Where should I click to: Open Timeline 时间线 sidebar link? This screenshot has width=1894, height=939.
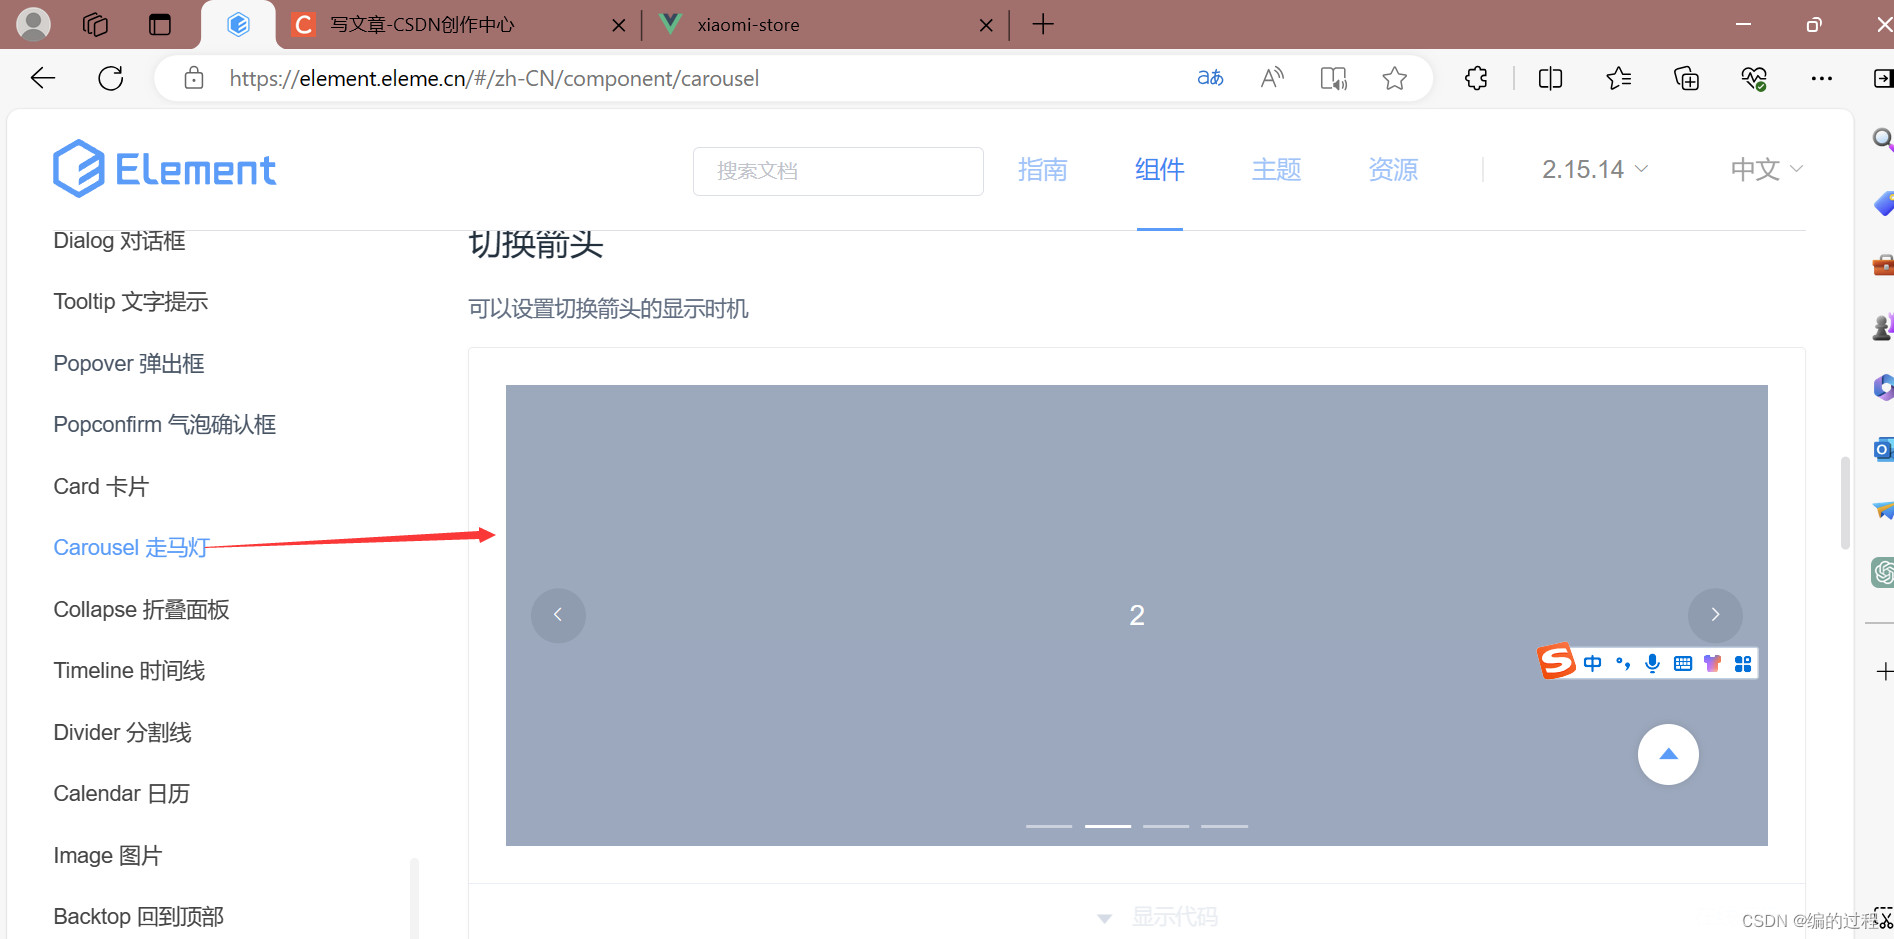[128, 670]
